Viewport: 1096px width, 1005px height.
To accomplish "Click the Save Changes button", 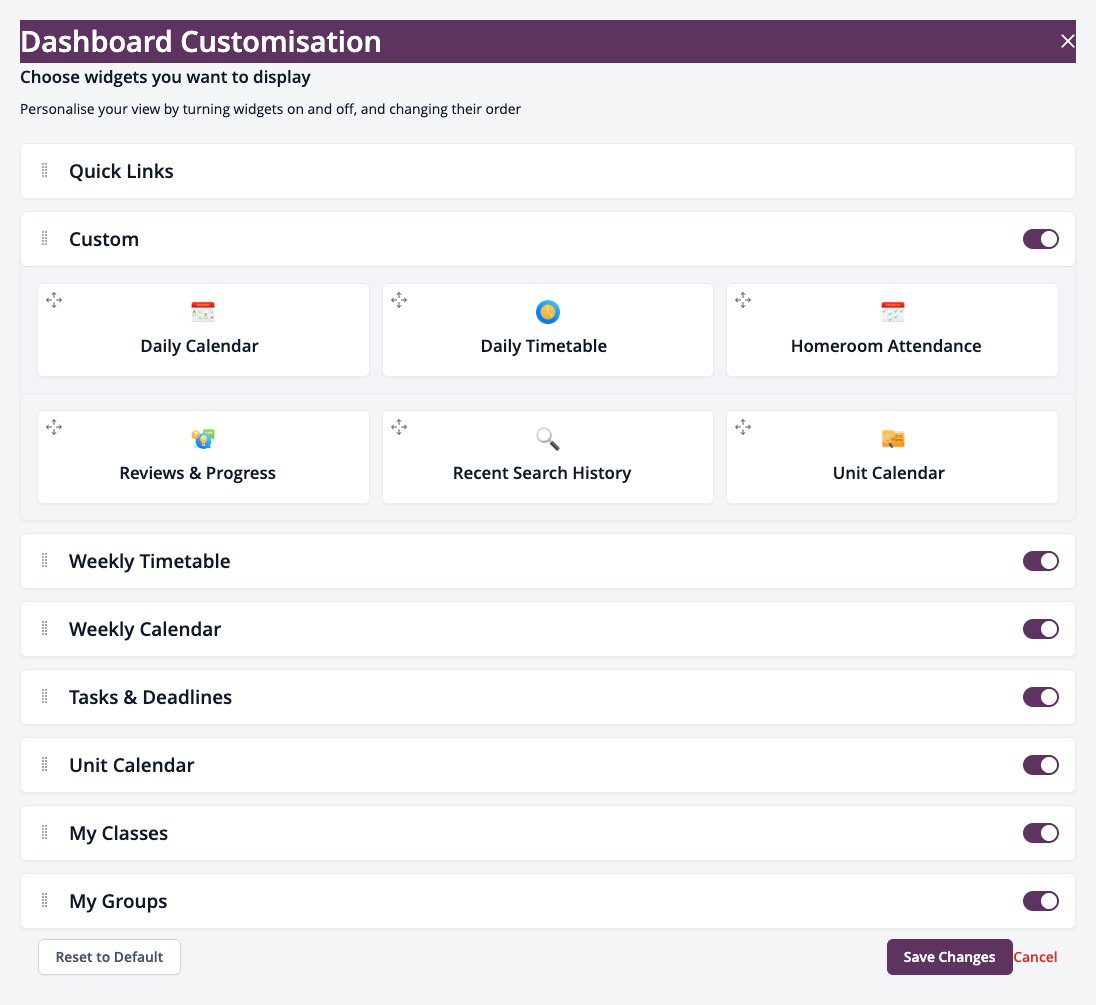I will (x=949, y=957).
